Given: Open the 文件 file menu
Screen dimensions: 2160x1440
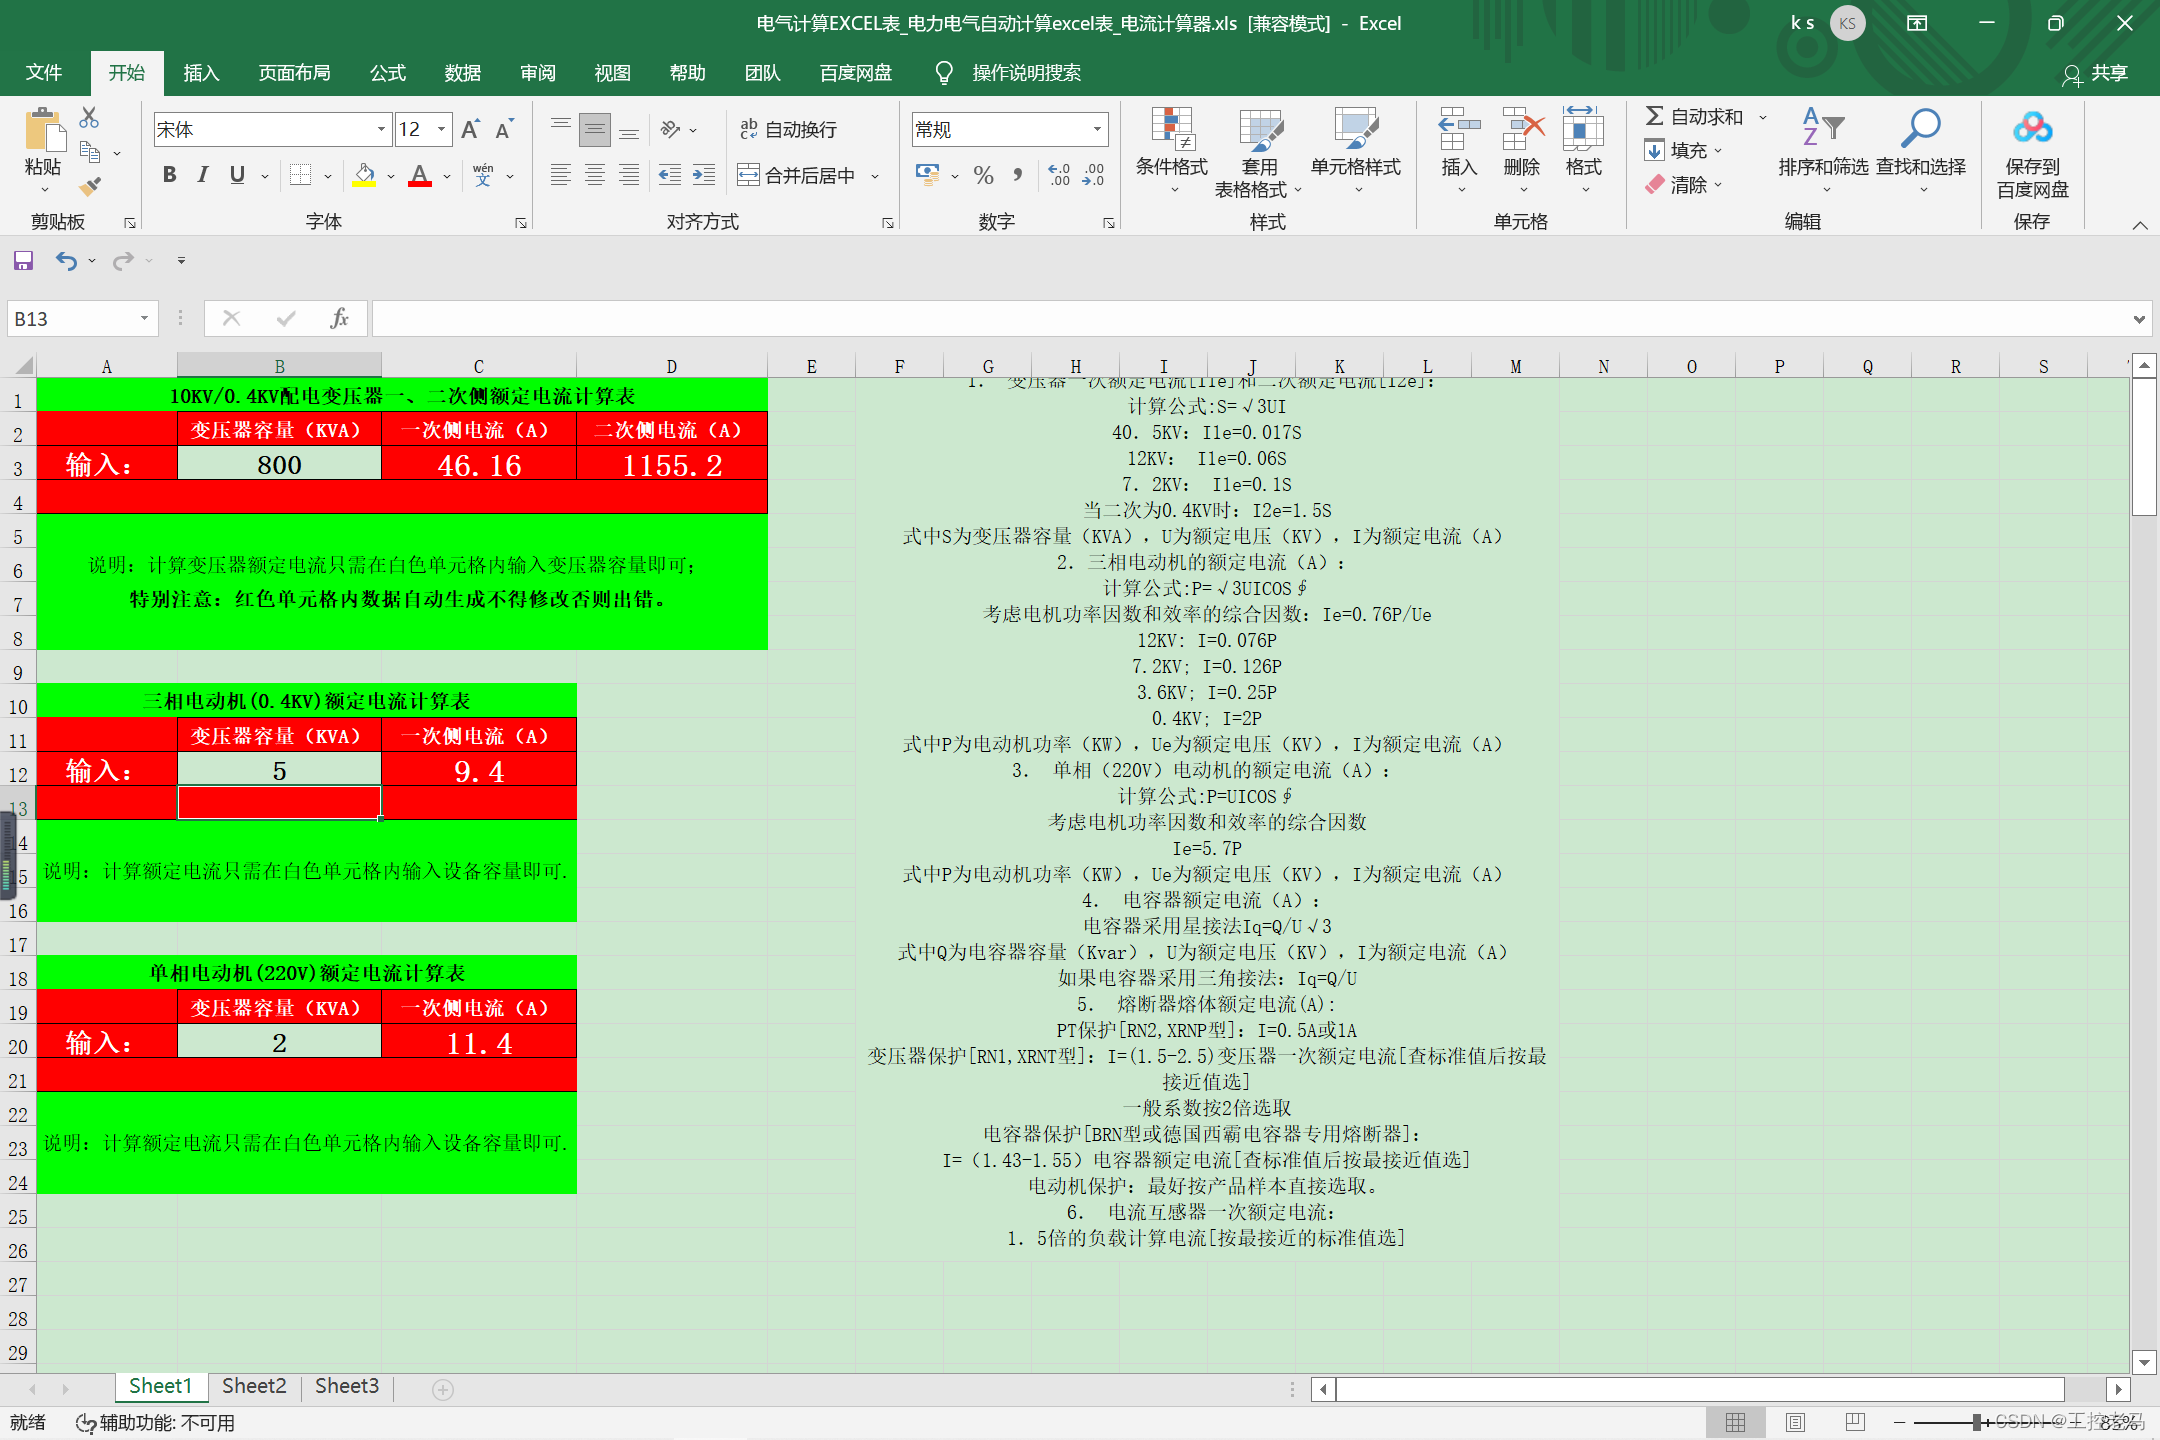Looking at the screenshot, I should pos(44,72).
